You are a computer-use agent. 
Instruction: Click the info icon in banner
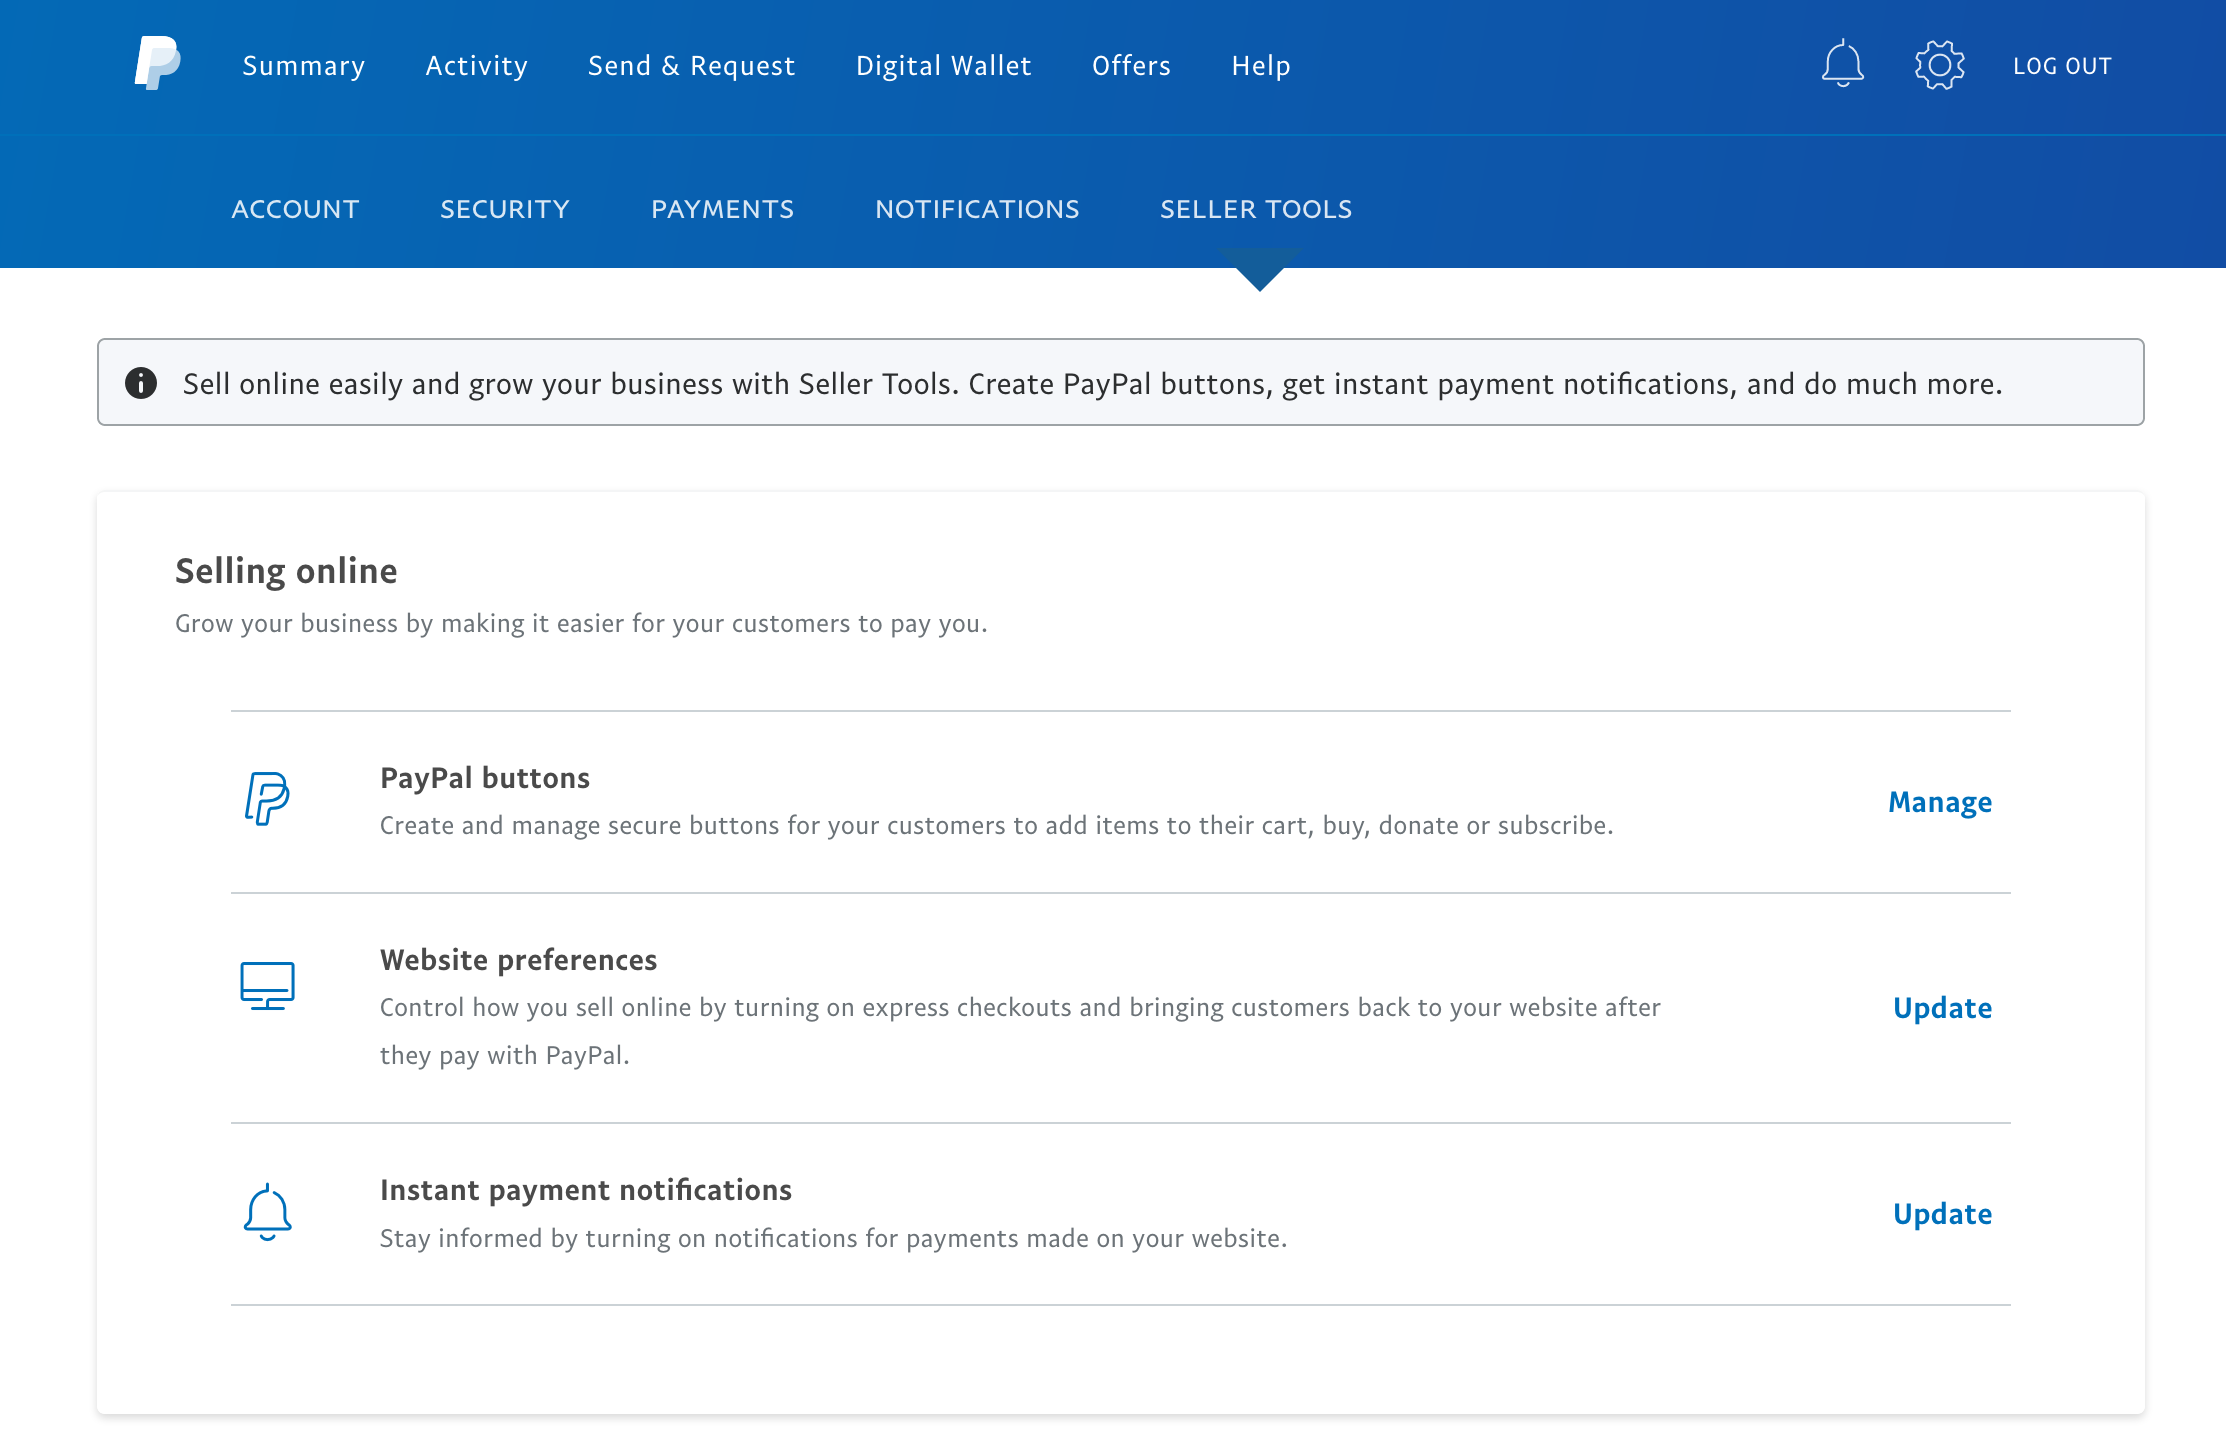point(141,383)
